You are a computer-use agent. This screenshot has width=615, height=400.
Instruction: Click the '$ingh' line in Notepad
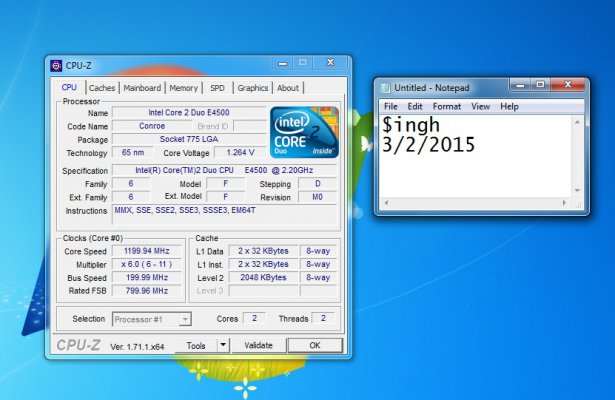[411, 125]
